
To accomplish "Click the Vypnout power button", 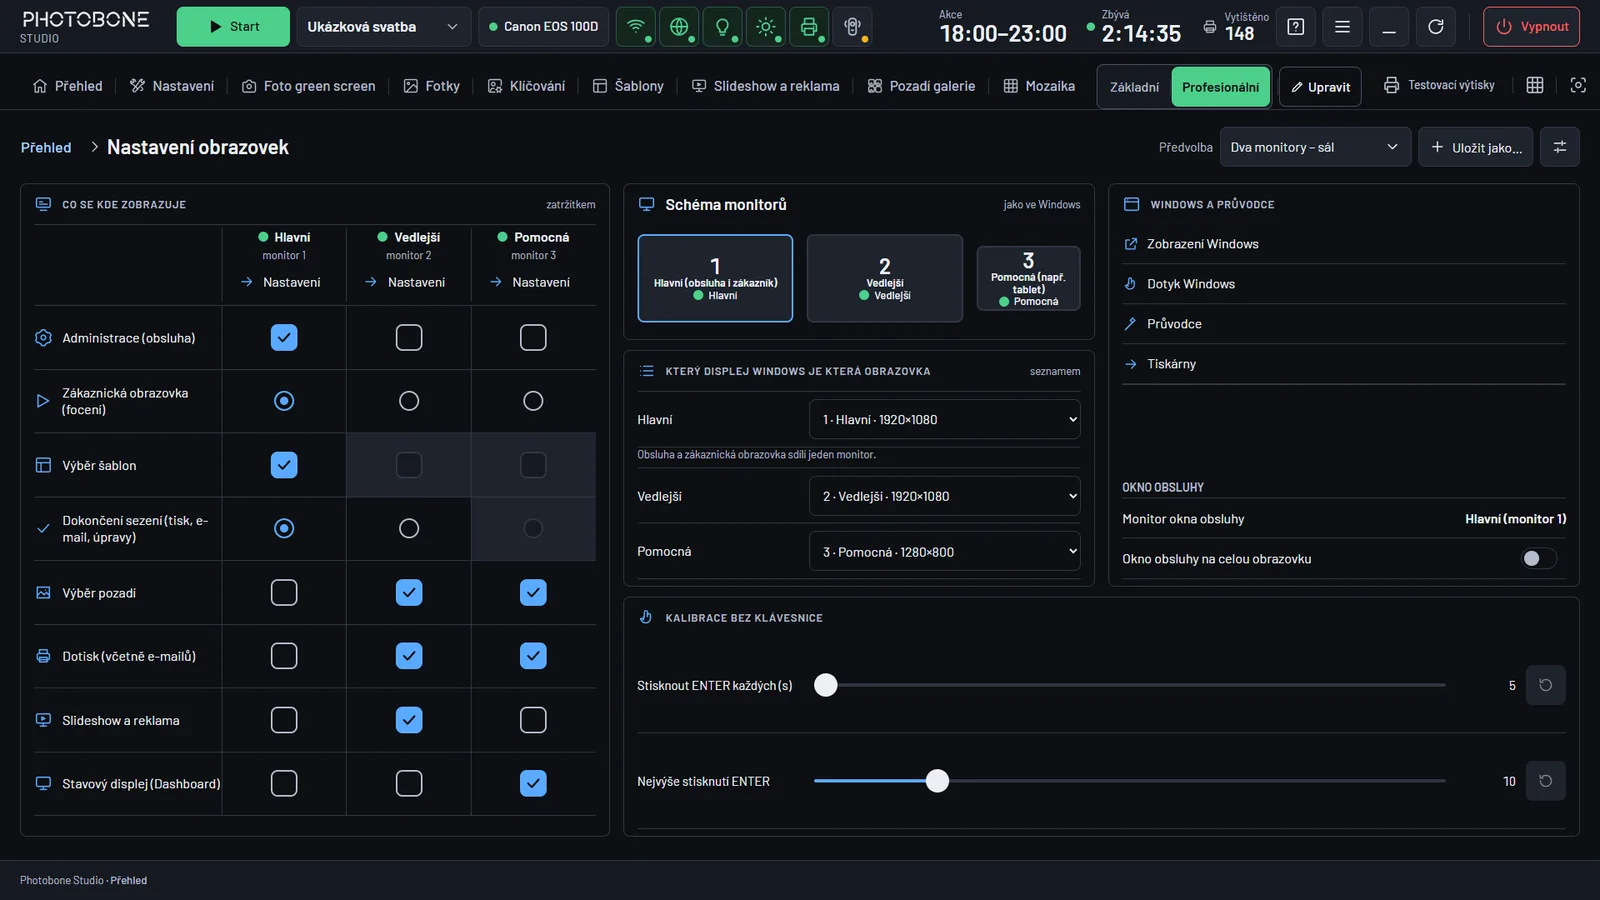I will 1531,27.
